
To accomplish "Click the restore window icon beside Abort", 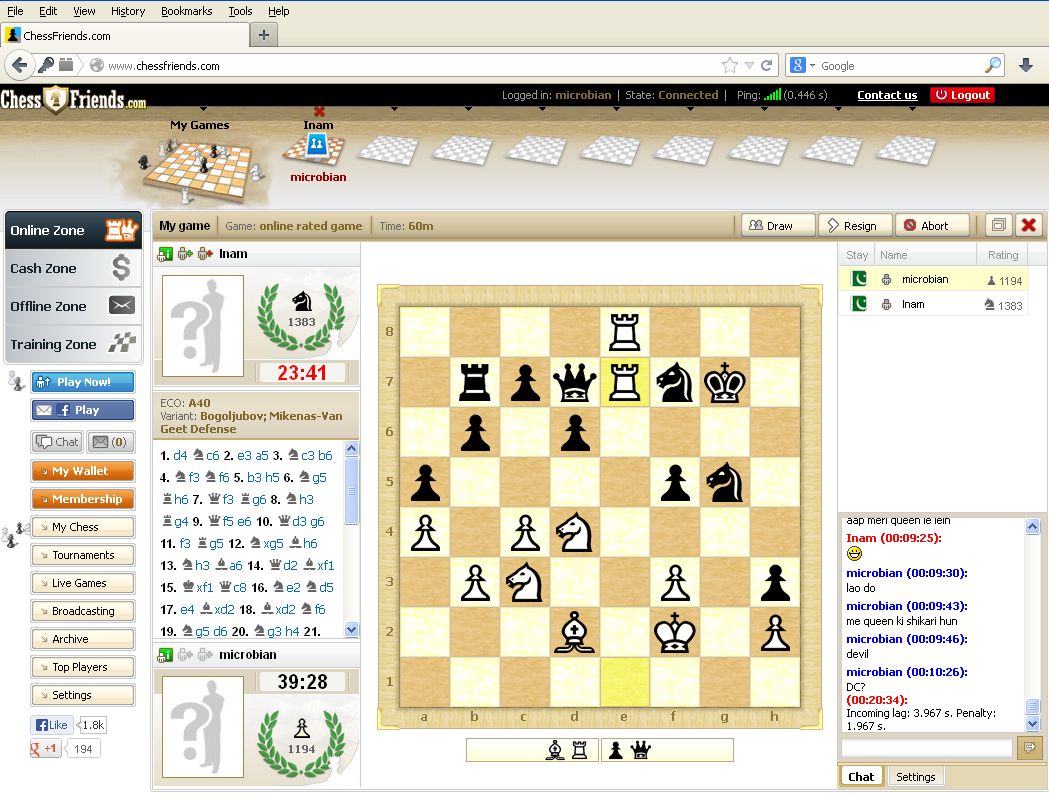I will coord(998,225).
